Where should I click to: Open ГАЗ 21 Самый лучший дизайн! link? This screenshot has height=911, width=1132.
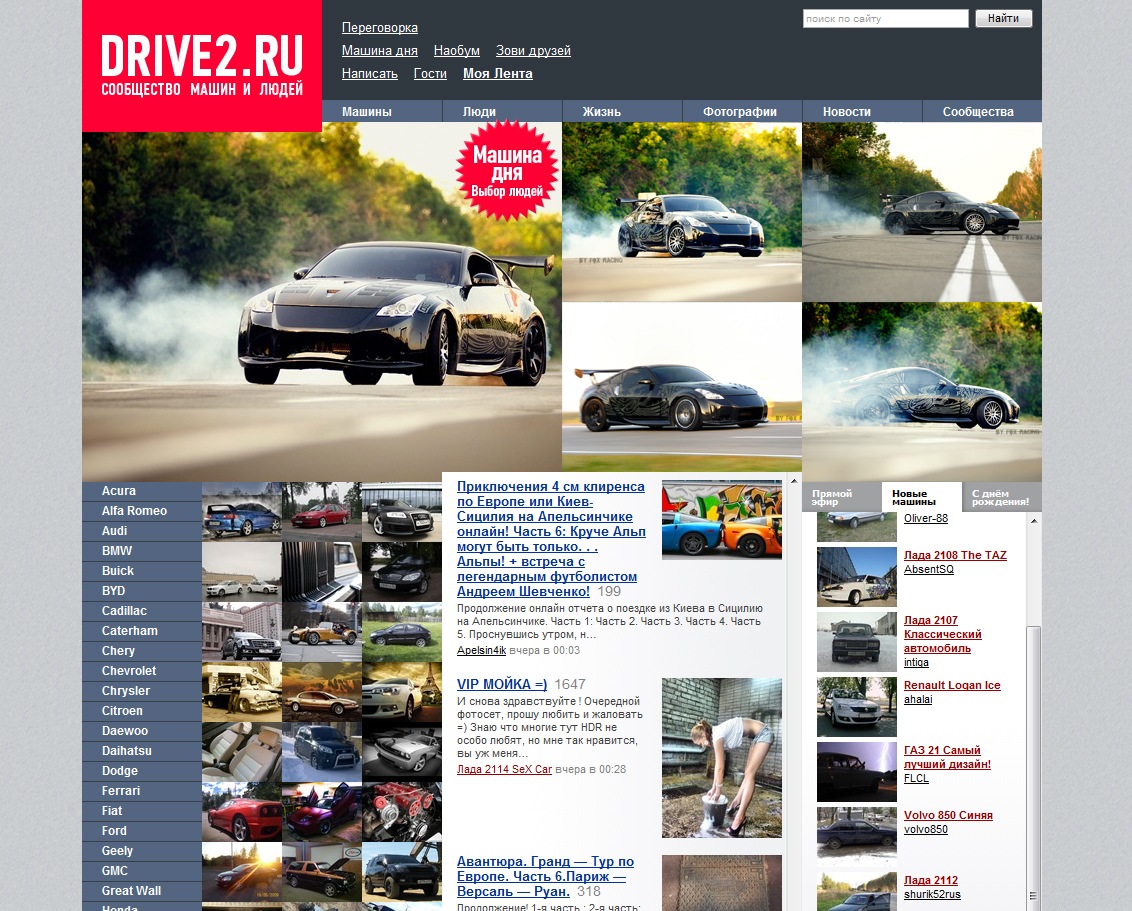coord(947,757)
